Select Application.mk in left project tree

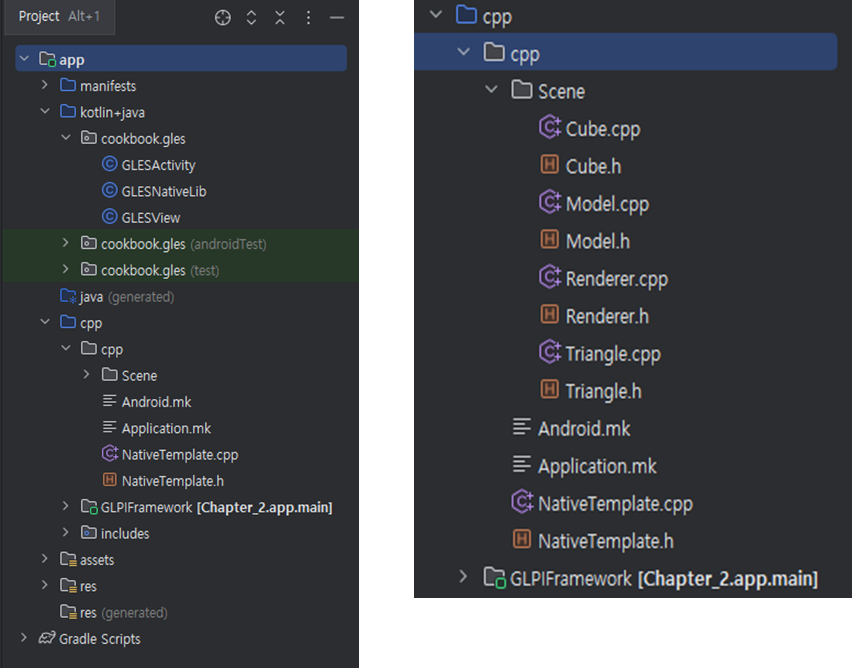(x=166, y=428)
